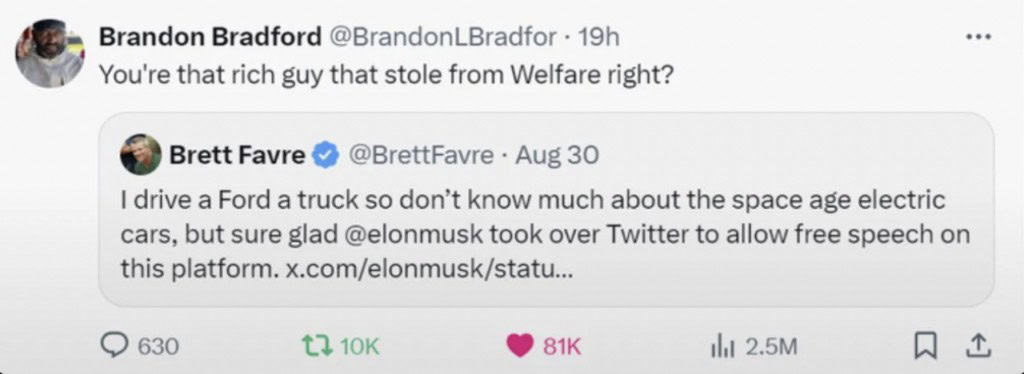1024x374 pixels.
Task: Click Brett Favre's blue verified badge
Action: (x=325, y=155)
